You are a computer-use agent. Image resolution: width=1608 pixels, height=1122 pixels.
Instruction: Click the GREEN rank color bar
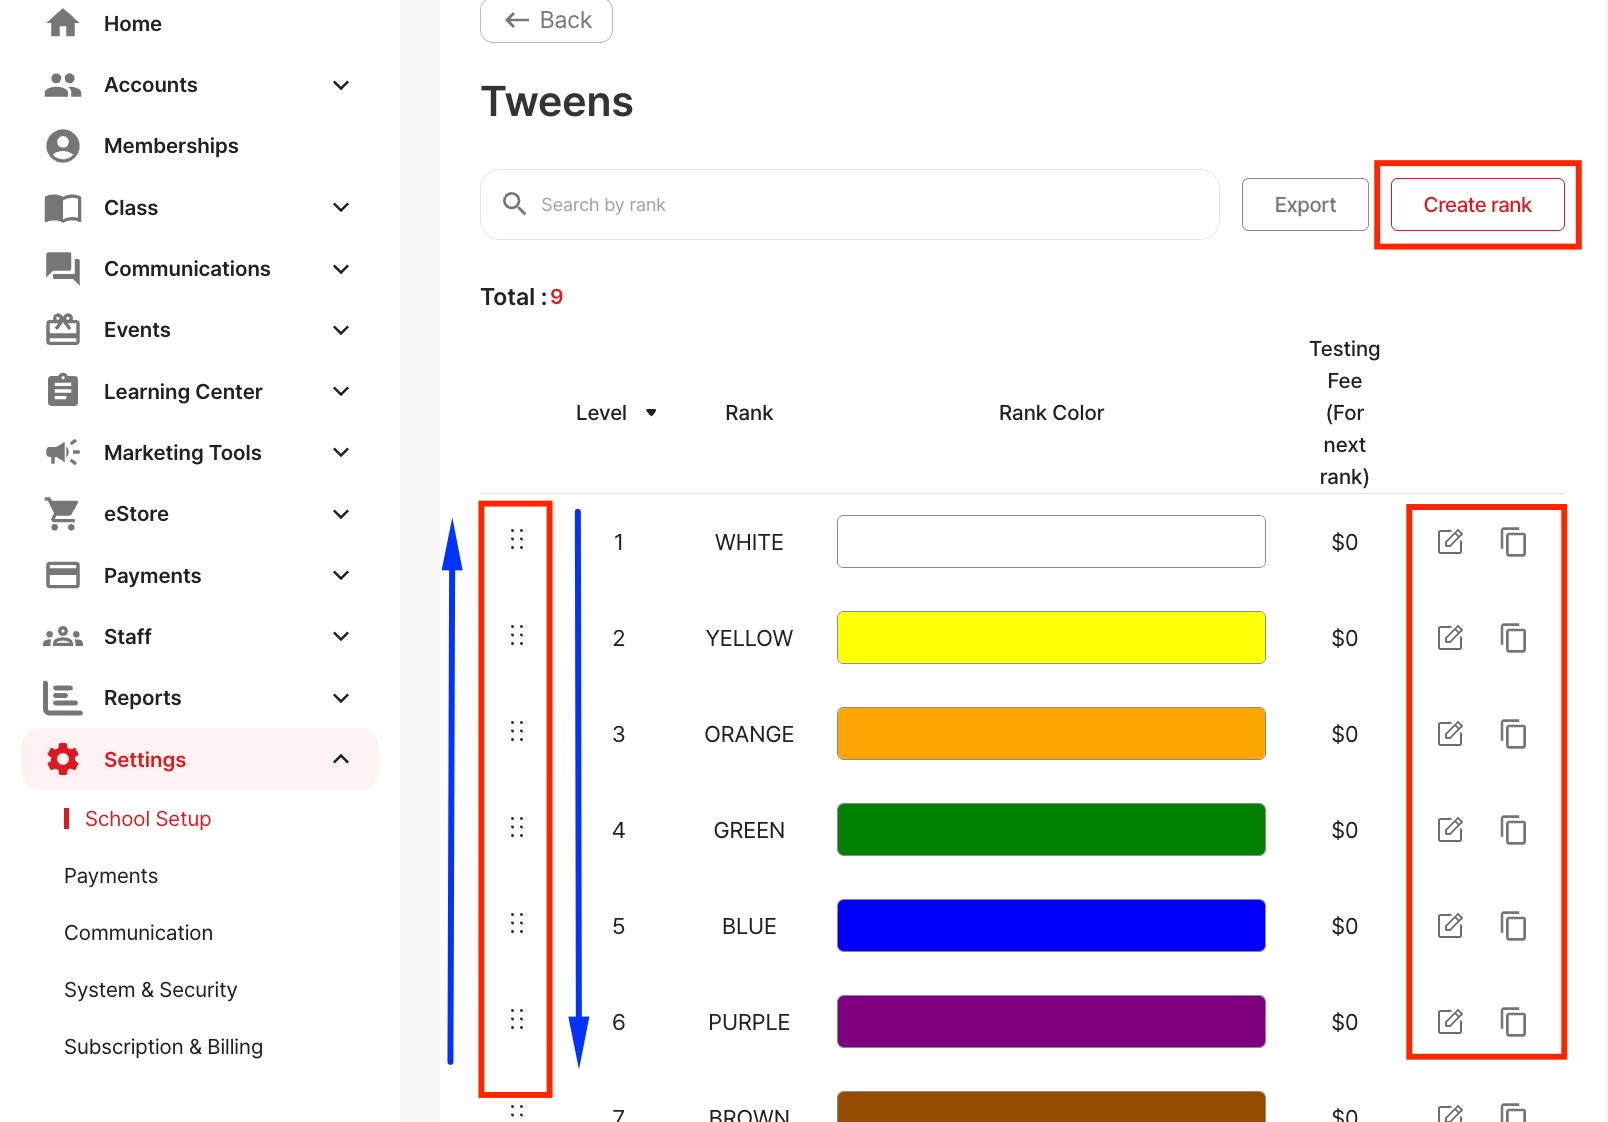(1050, 829)
